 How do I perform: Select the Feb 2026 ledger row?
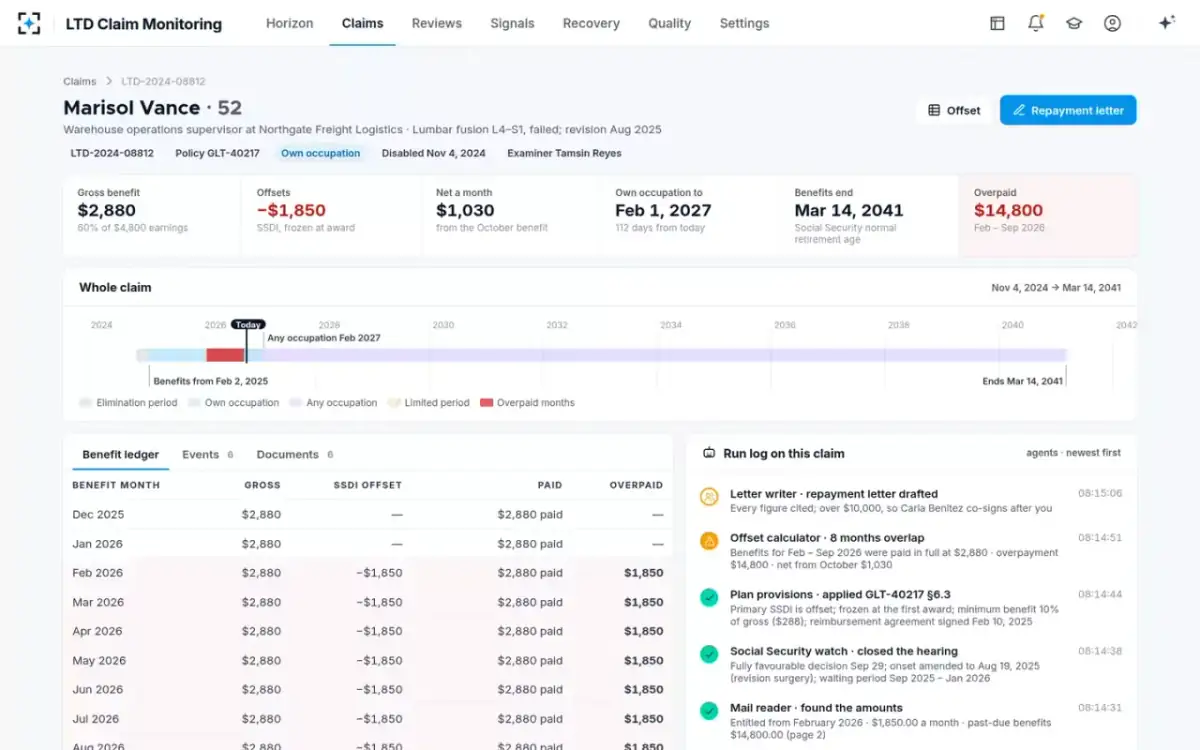tap(368, 573)
